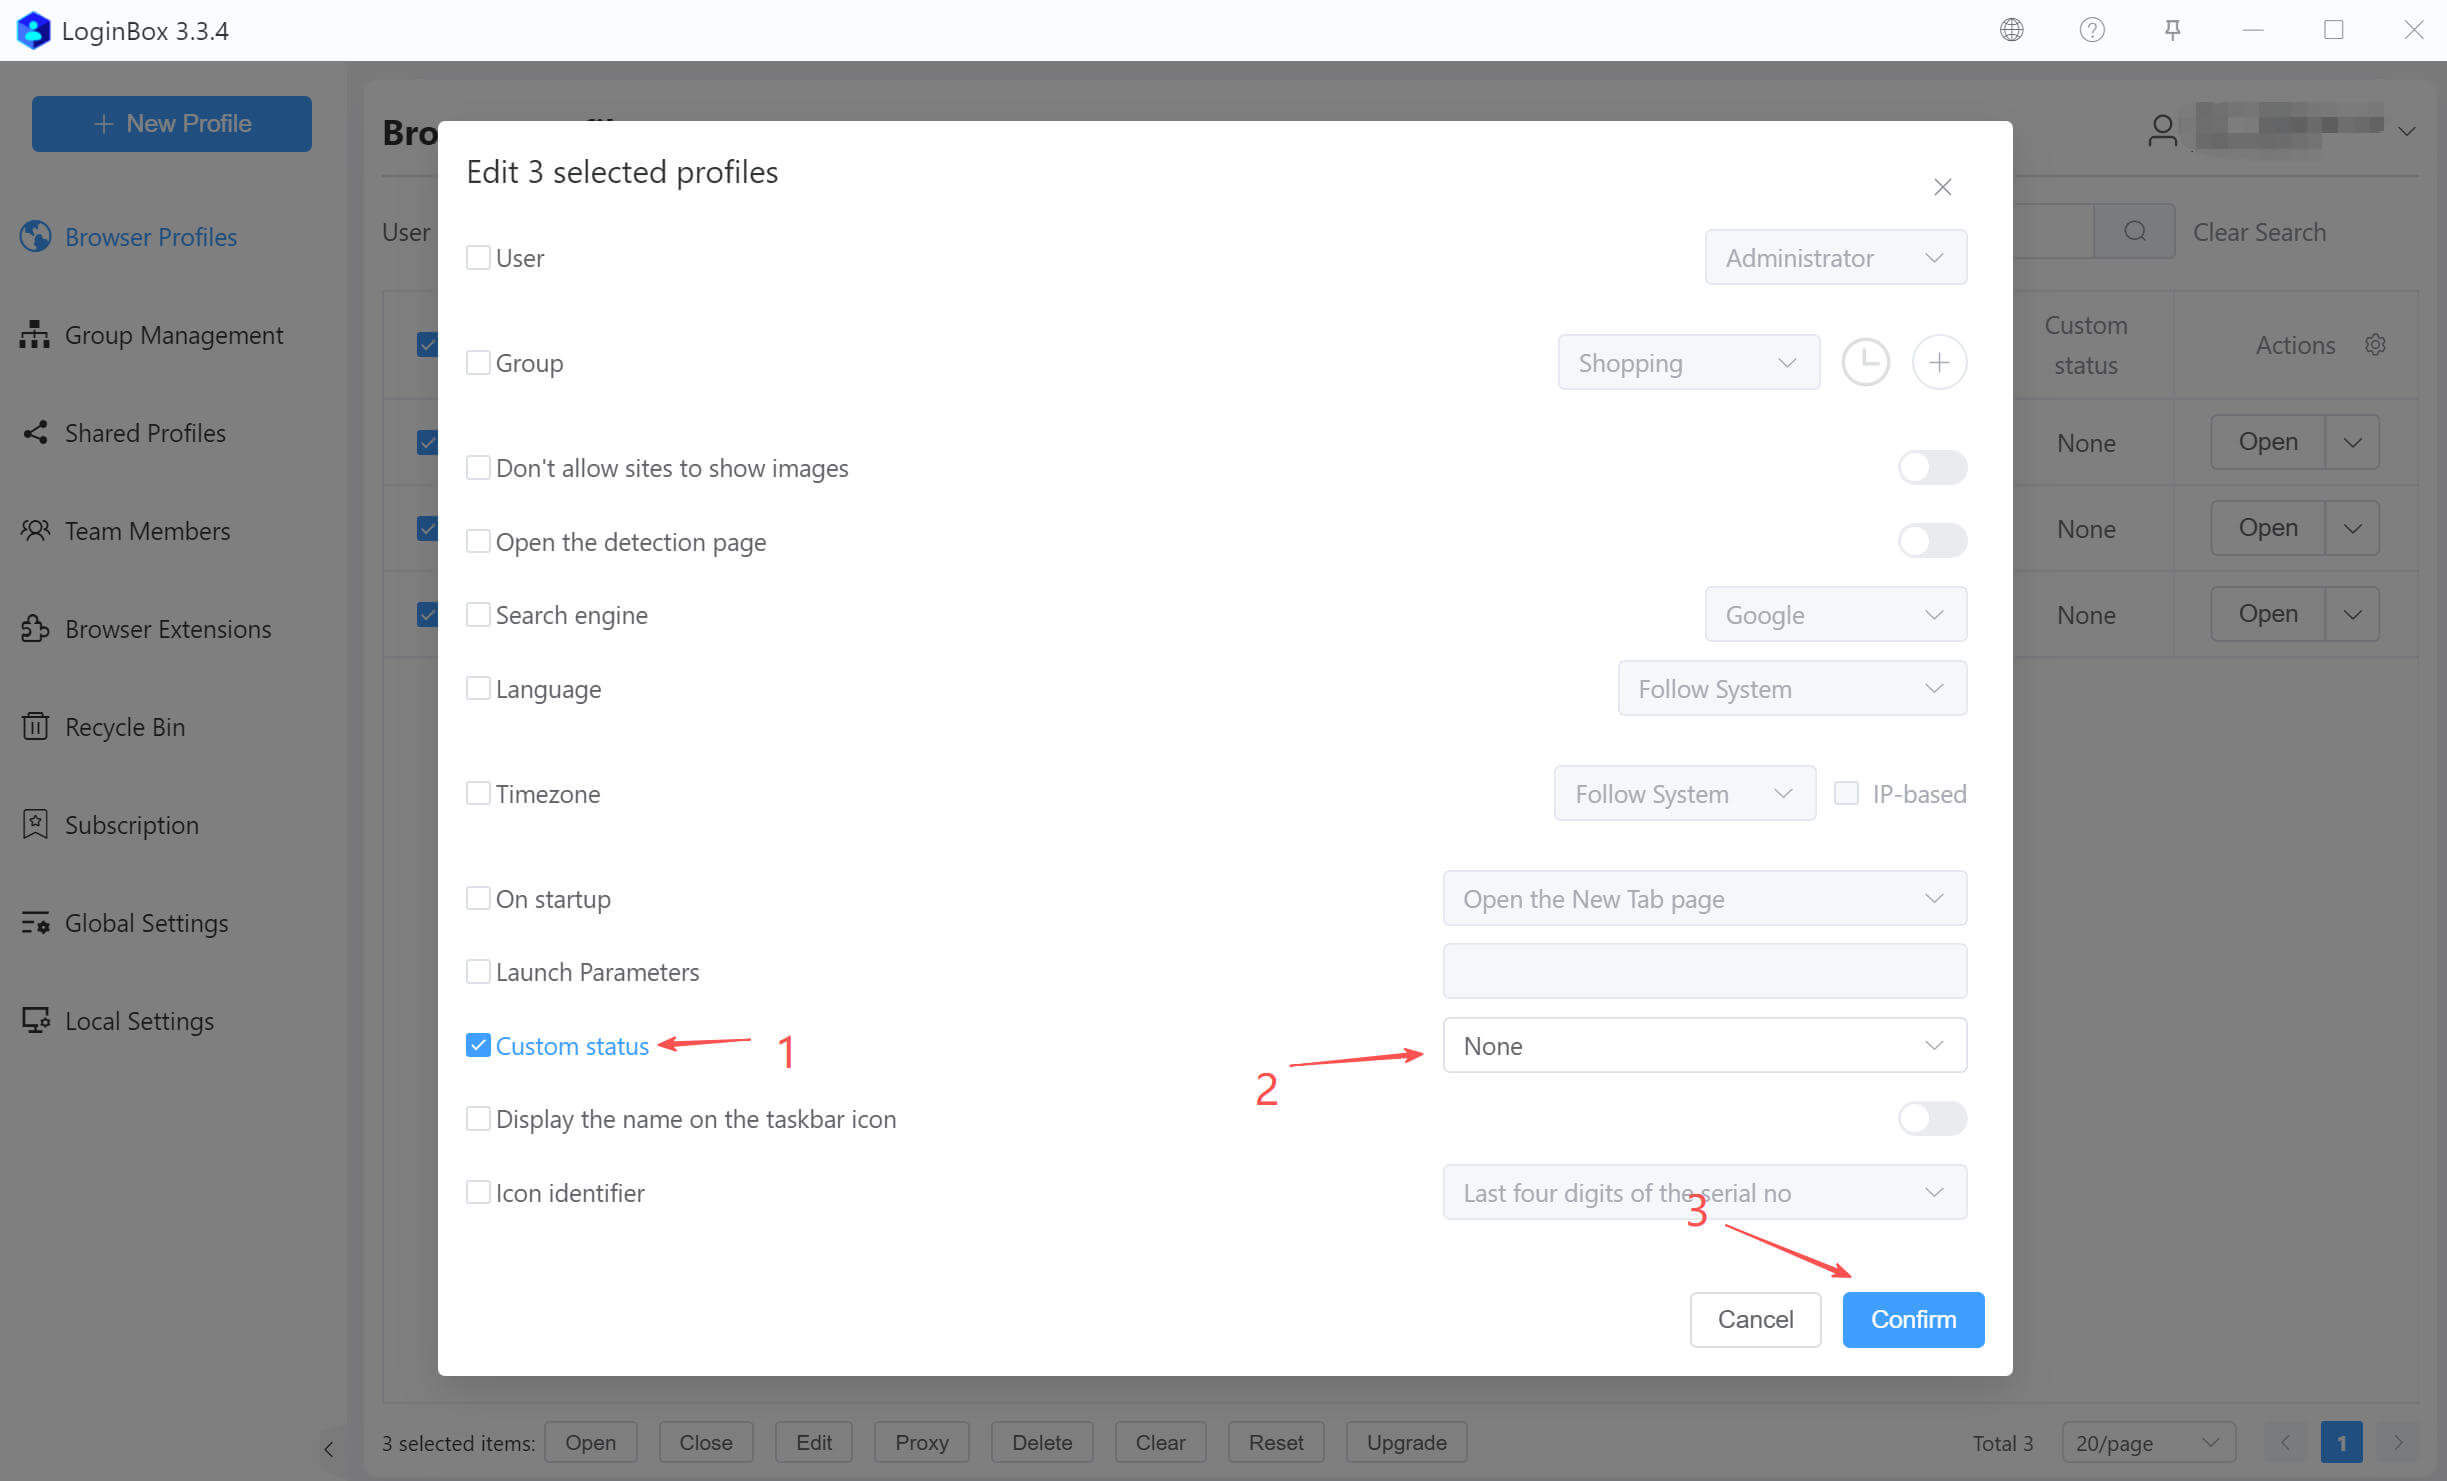The image size is (2447, 1481).
Task: Toggle Don't allow sites to show images switch
Action: tap(1931, 467)
